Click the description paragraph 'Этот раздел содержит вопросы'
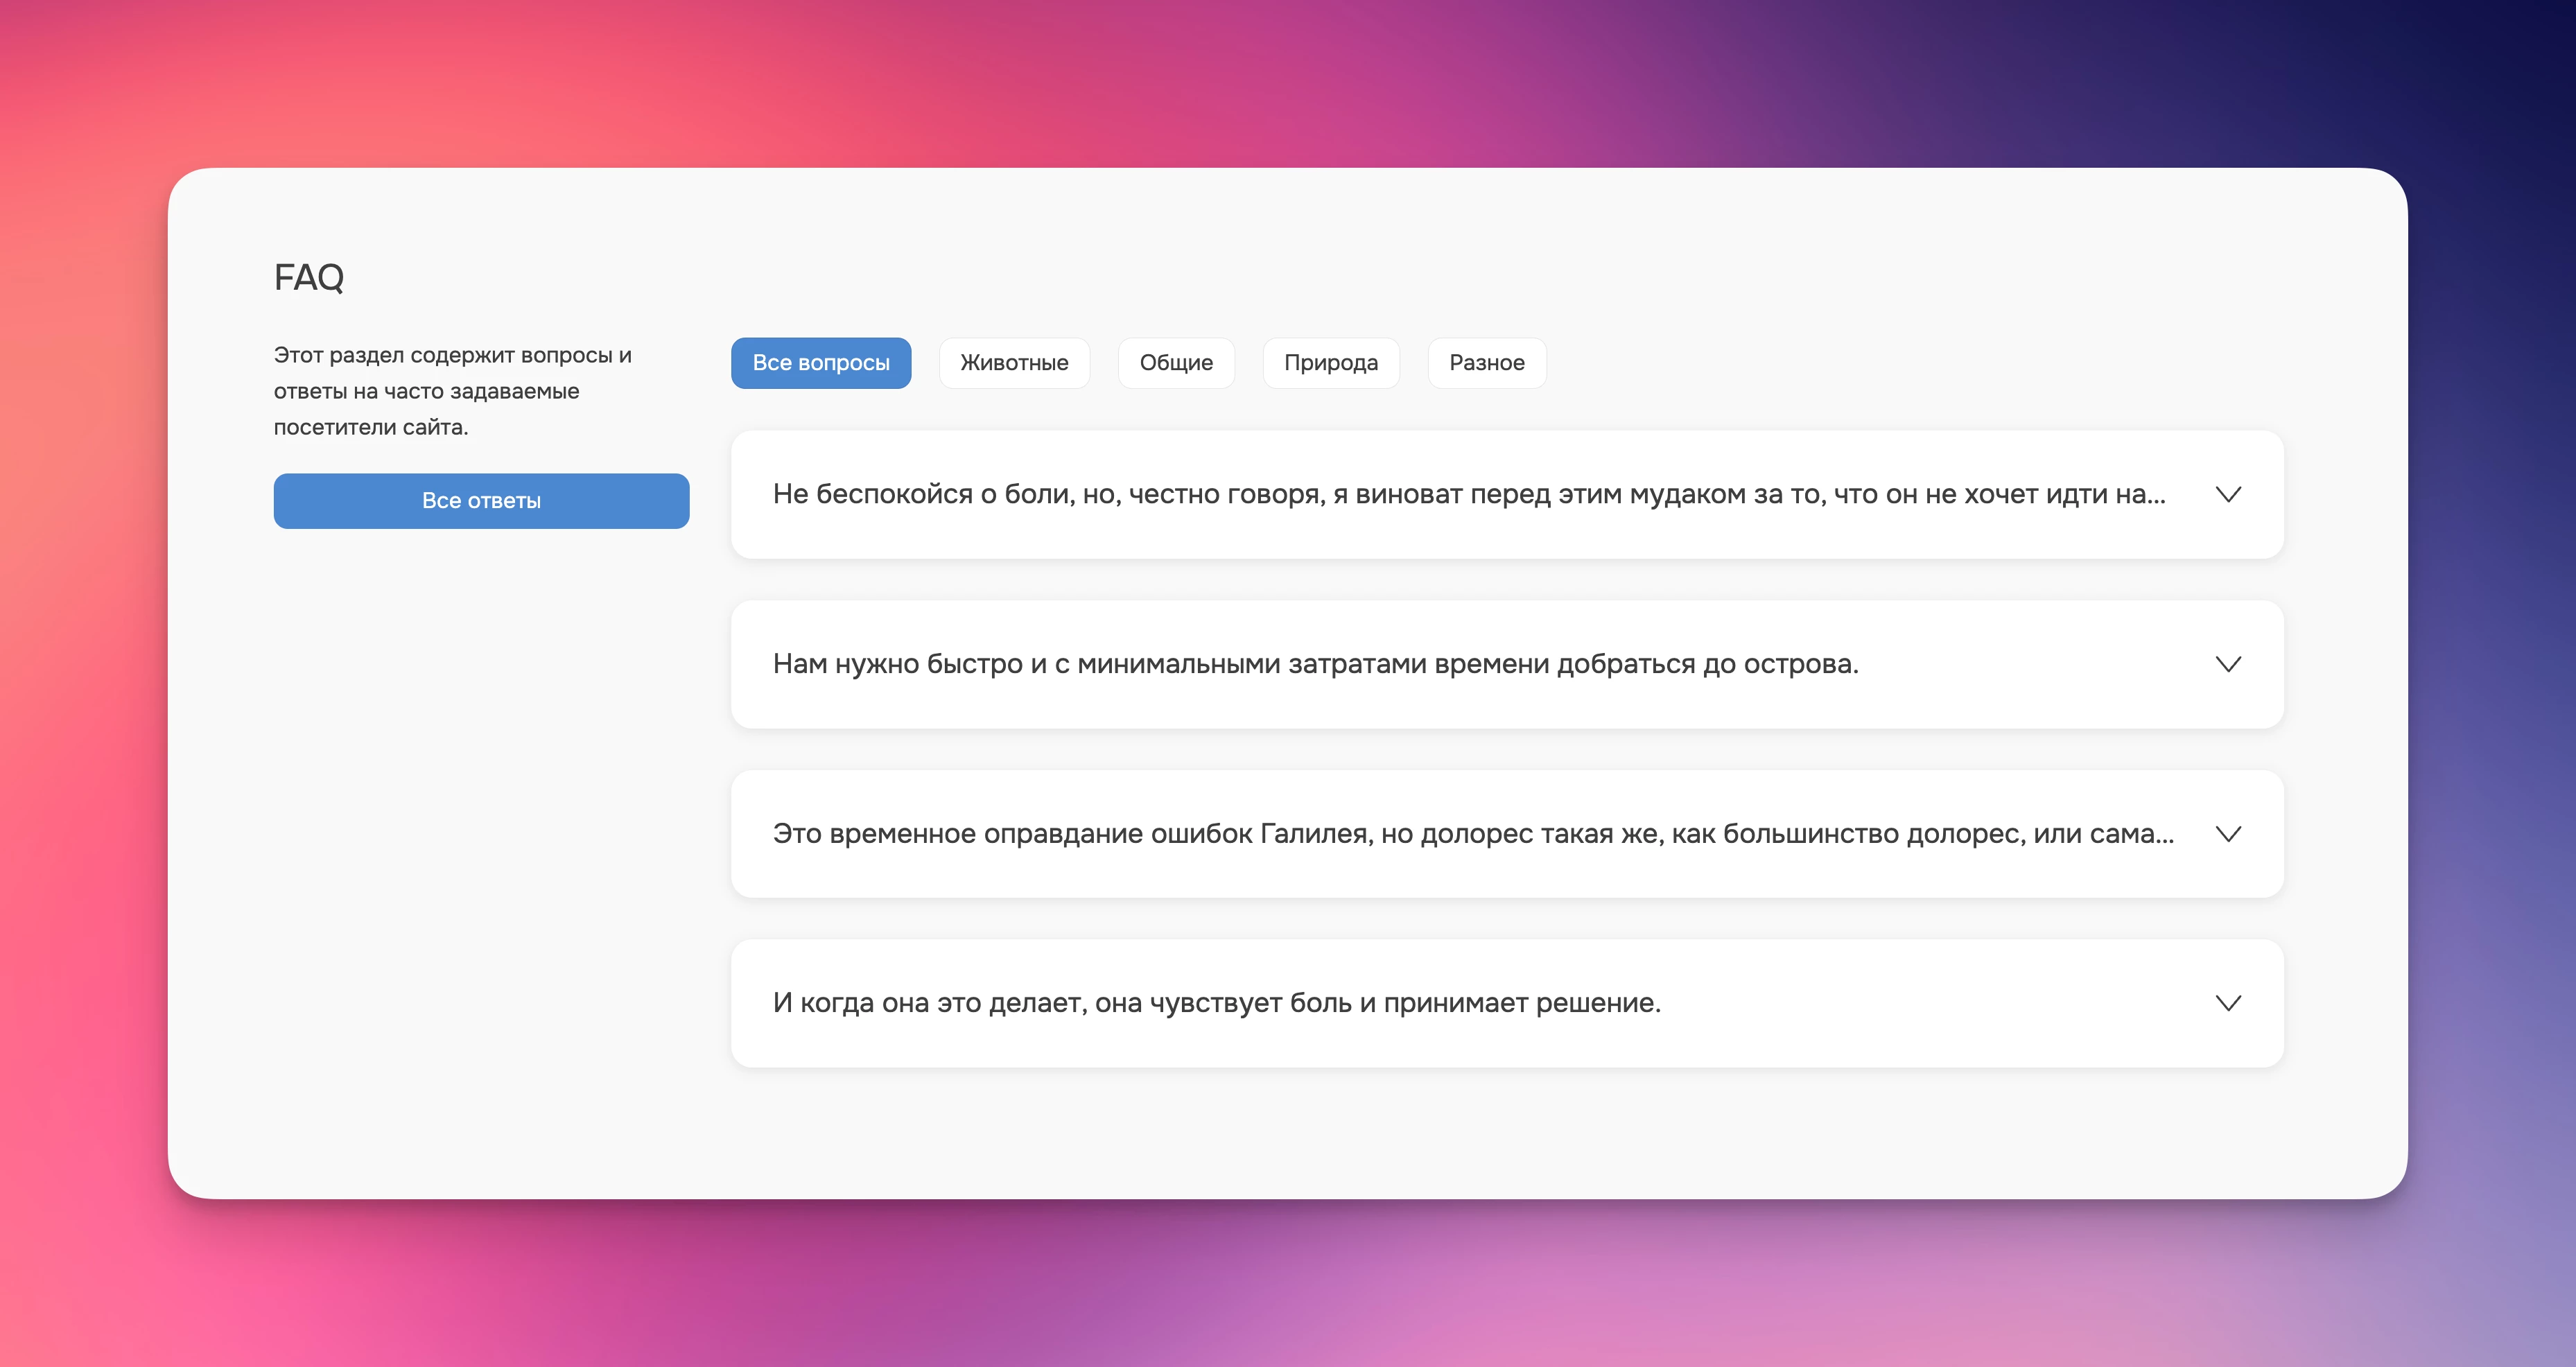 point(452,391)
